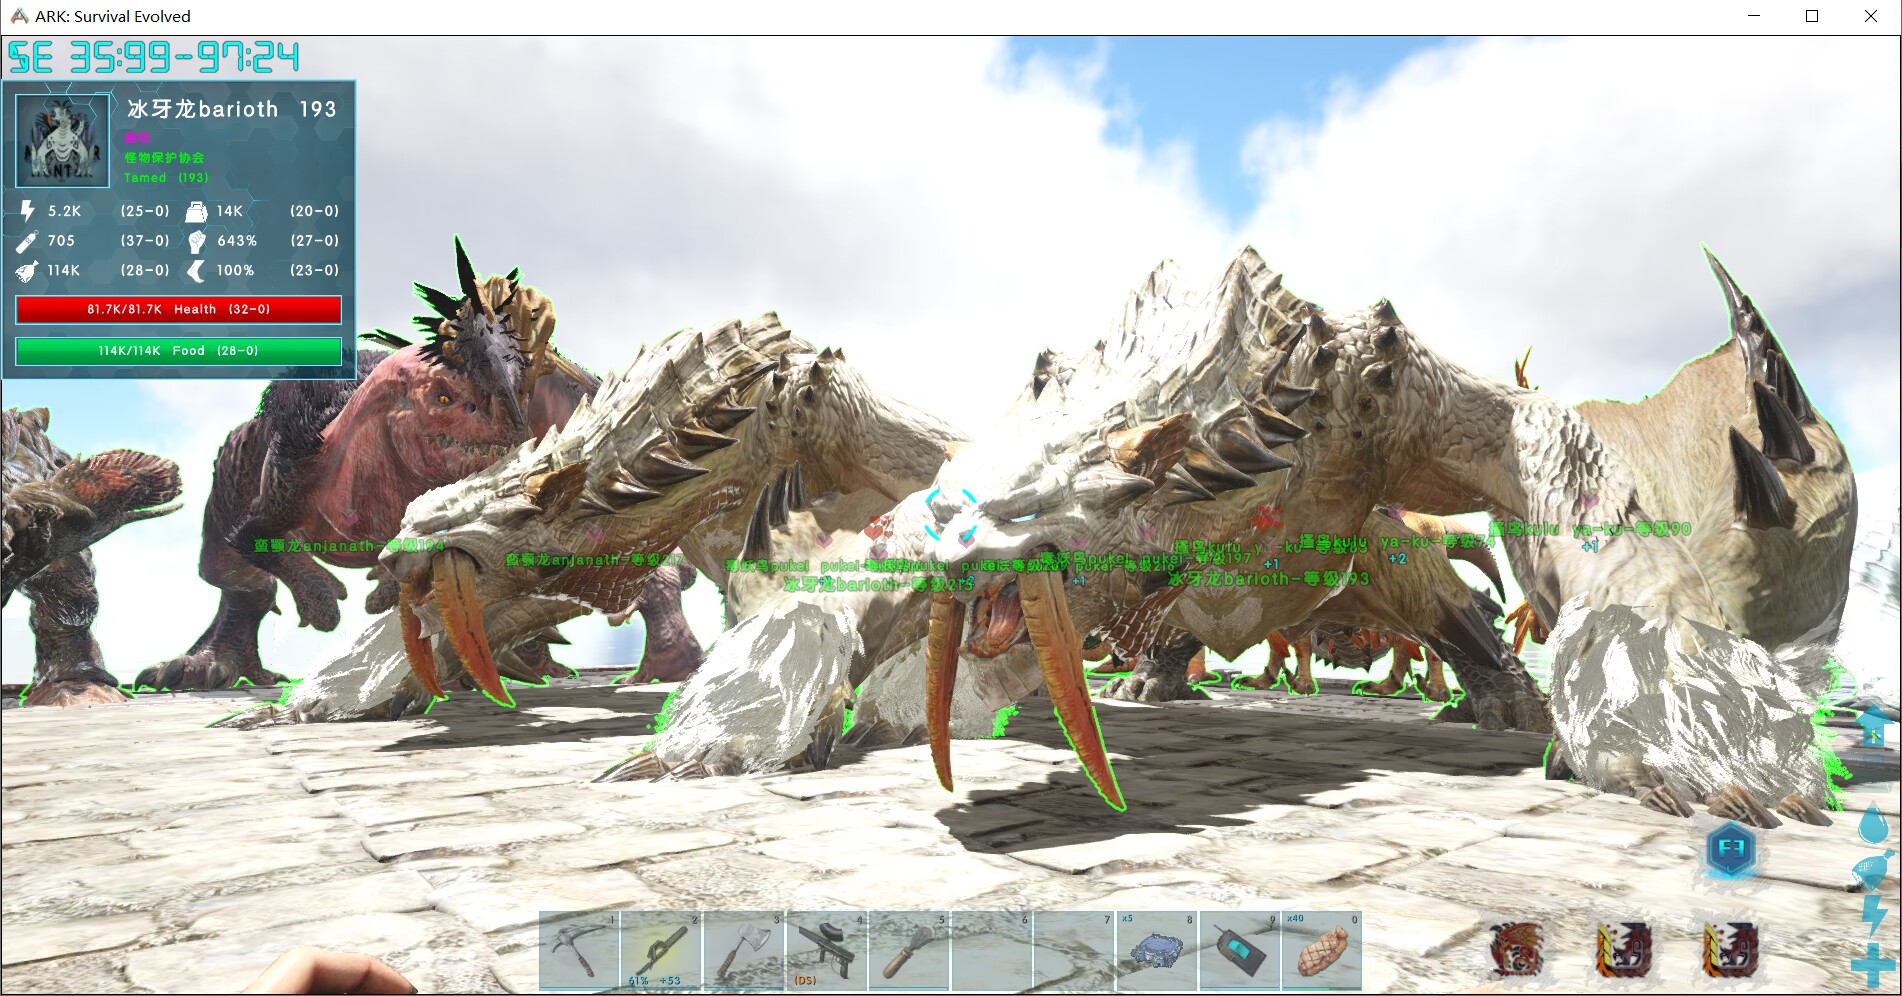Select the hatchet in hotbar slot 3

[x=743, y=950]
